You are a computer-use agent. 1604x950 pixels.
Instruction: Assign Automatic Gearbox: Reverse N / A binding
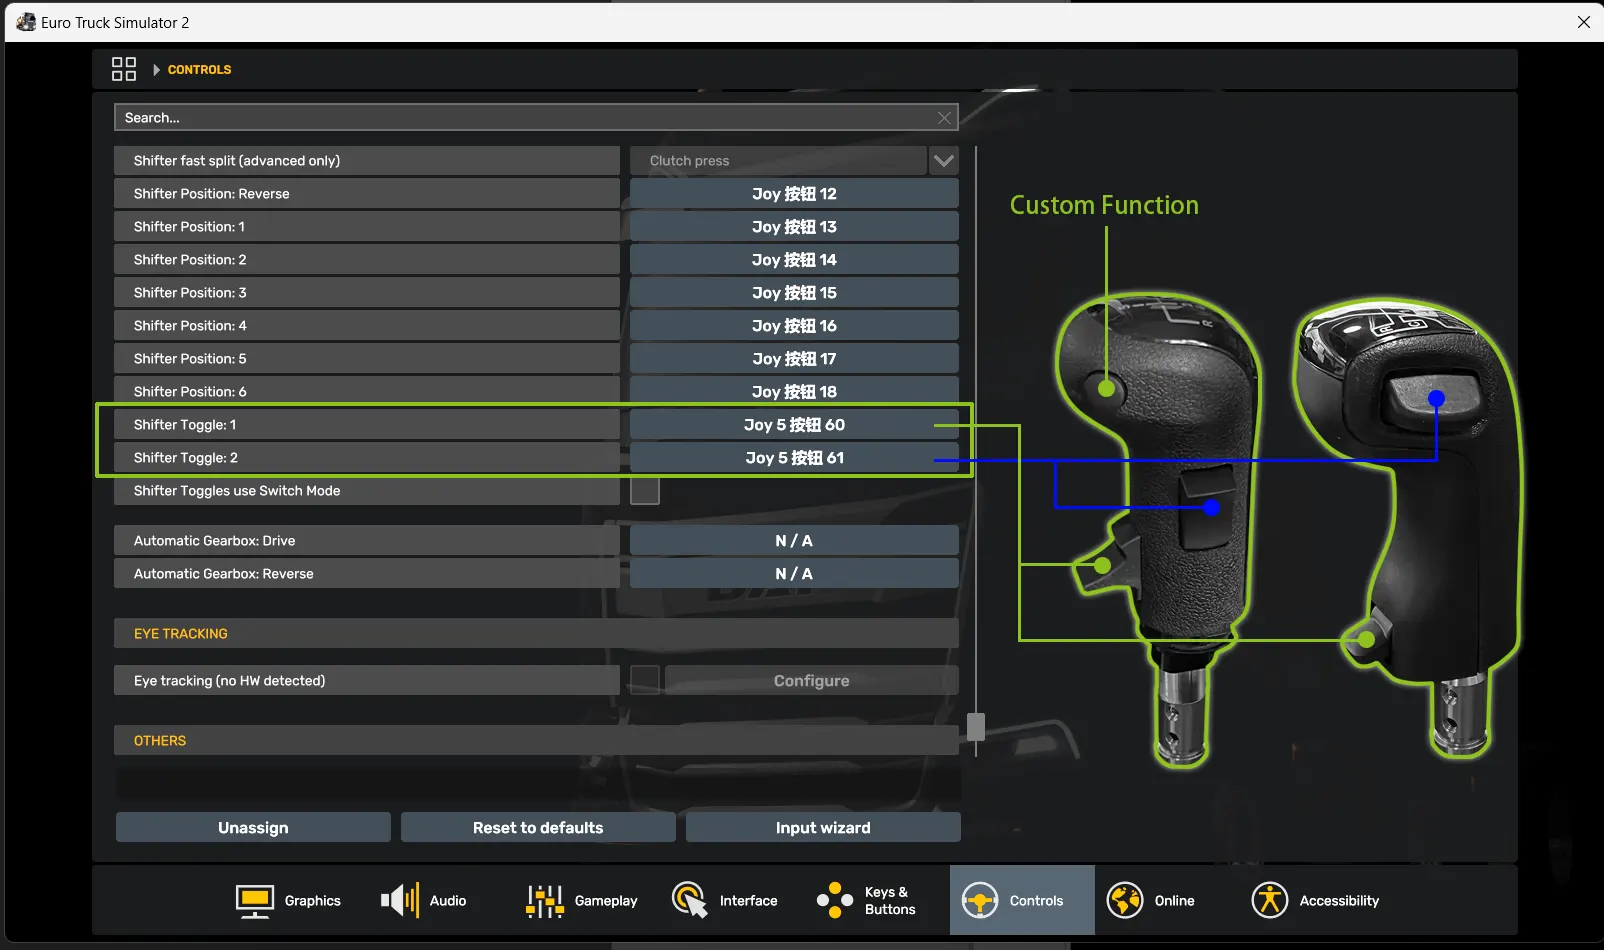[x=795, y=574]
